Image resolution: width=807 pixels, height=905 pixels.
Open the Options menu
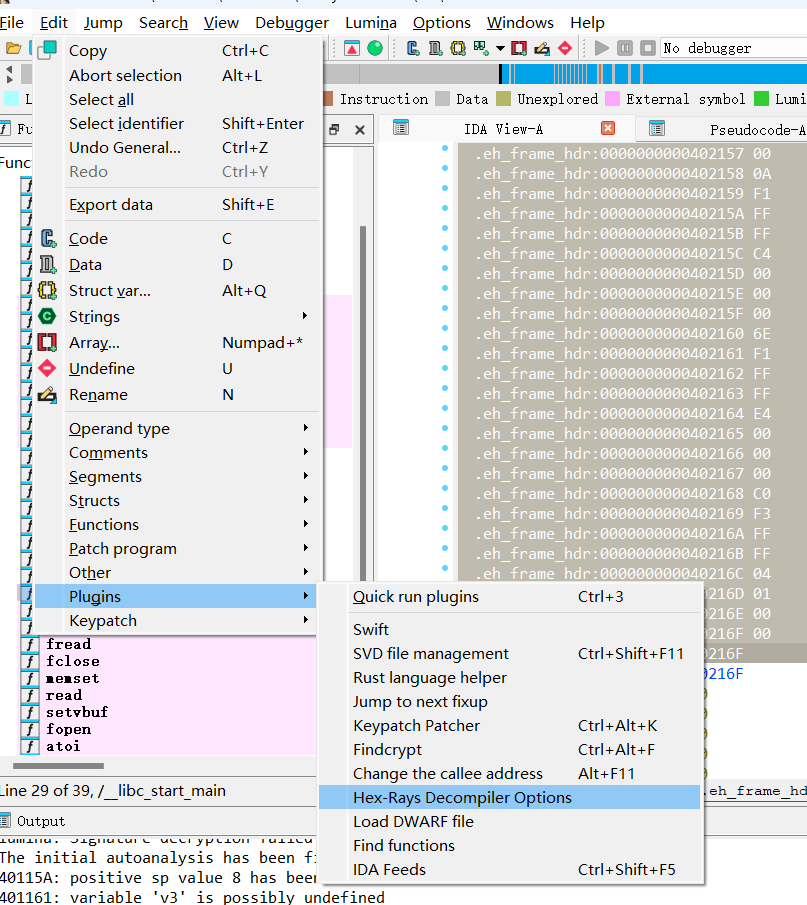[442, 23]
